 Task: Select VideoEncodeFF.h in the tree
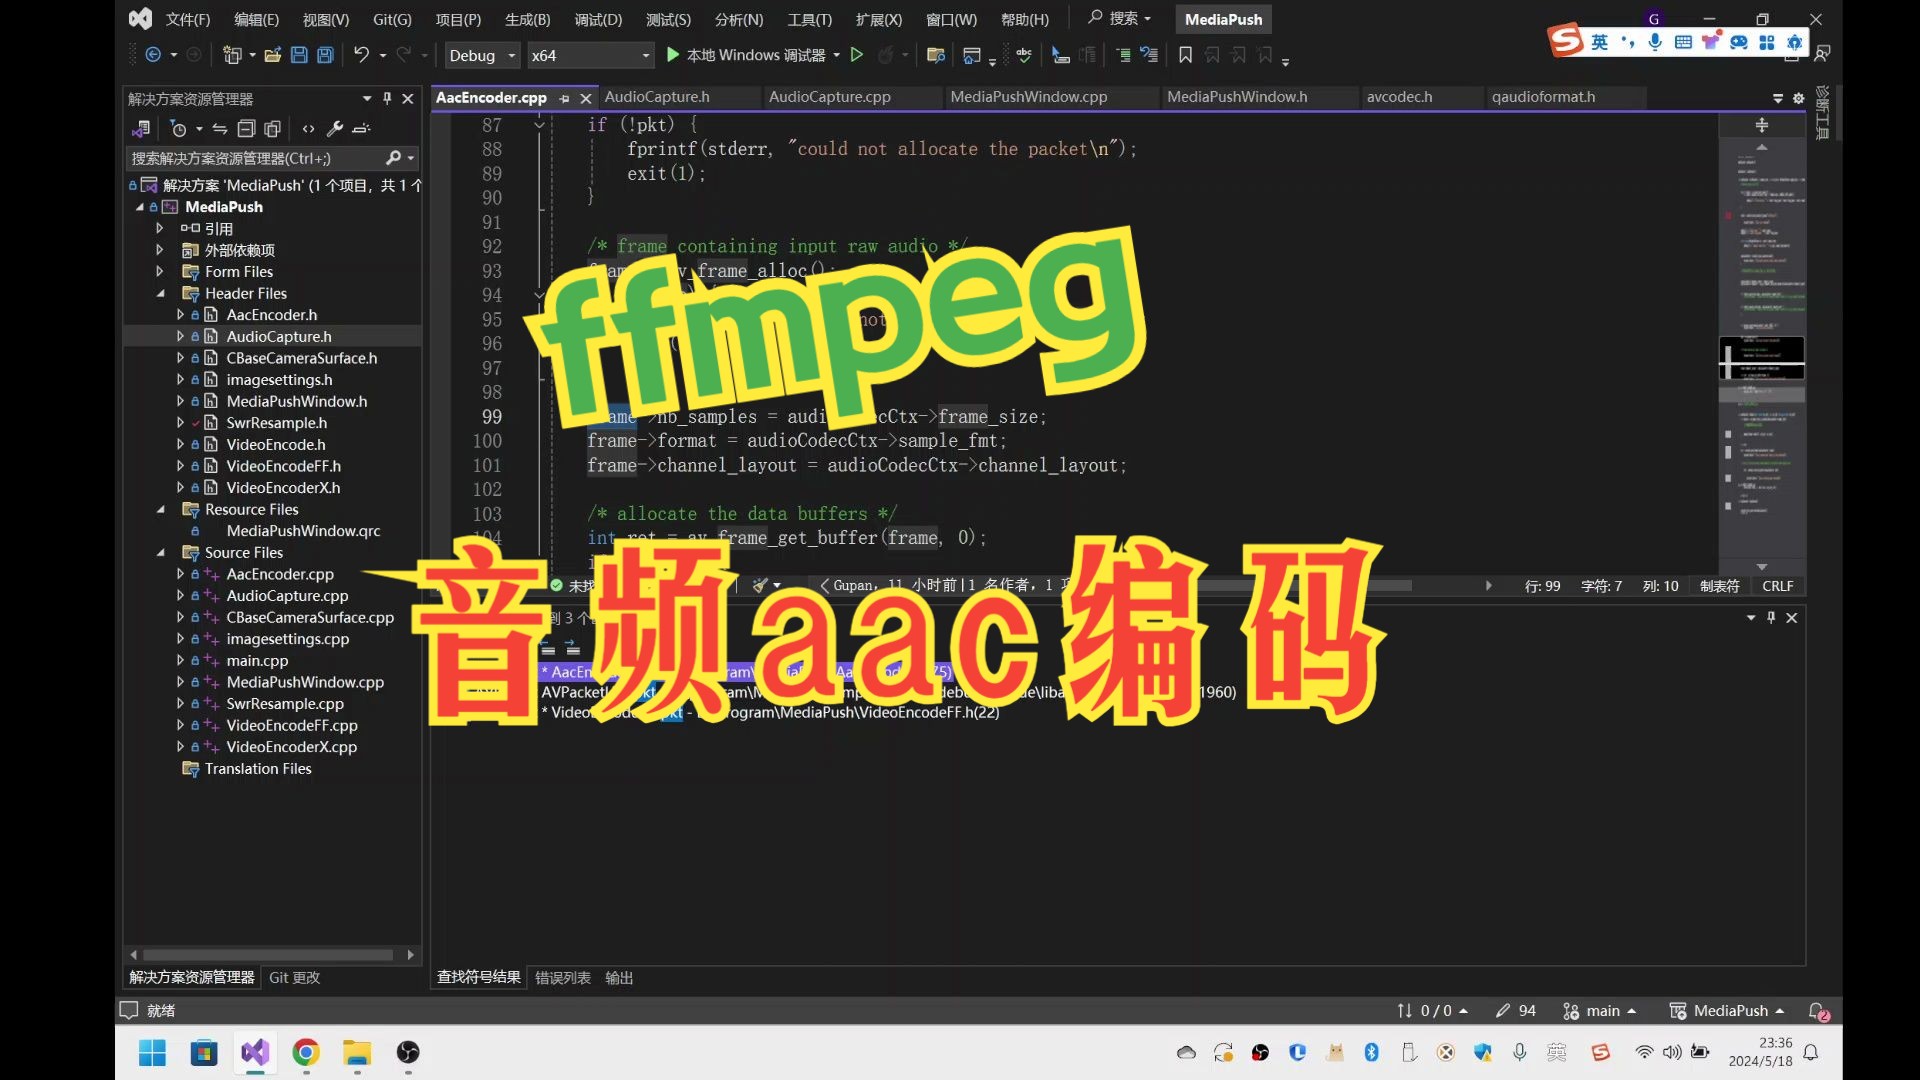pos(283,466)
